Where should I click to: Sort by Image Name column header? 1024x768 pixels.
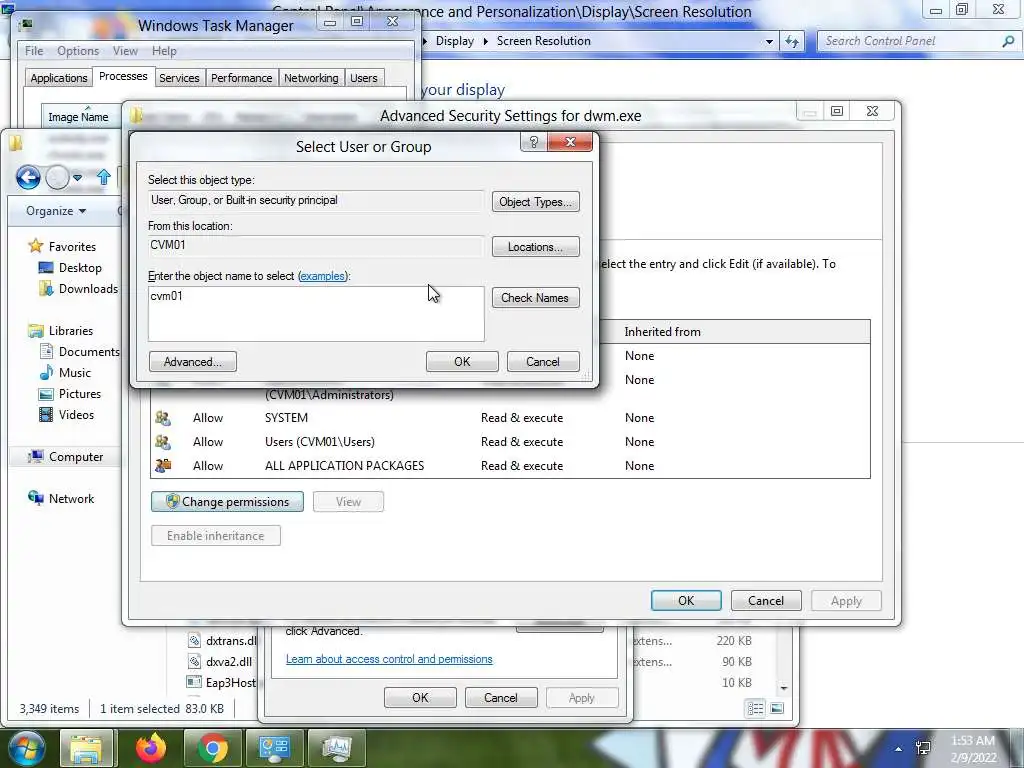click(78, 117)
